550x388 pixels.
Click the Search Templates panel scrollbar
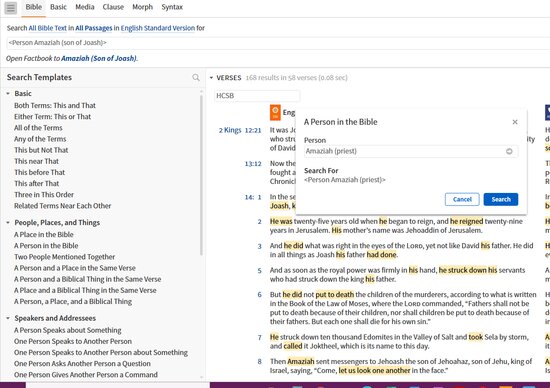201,175
